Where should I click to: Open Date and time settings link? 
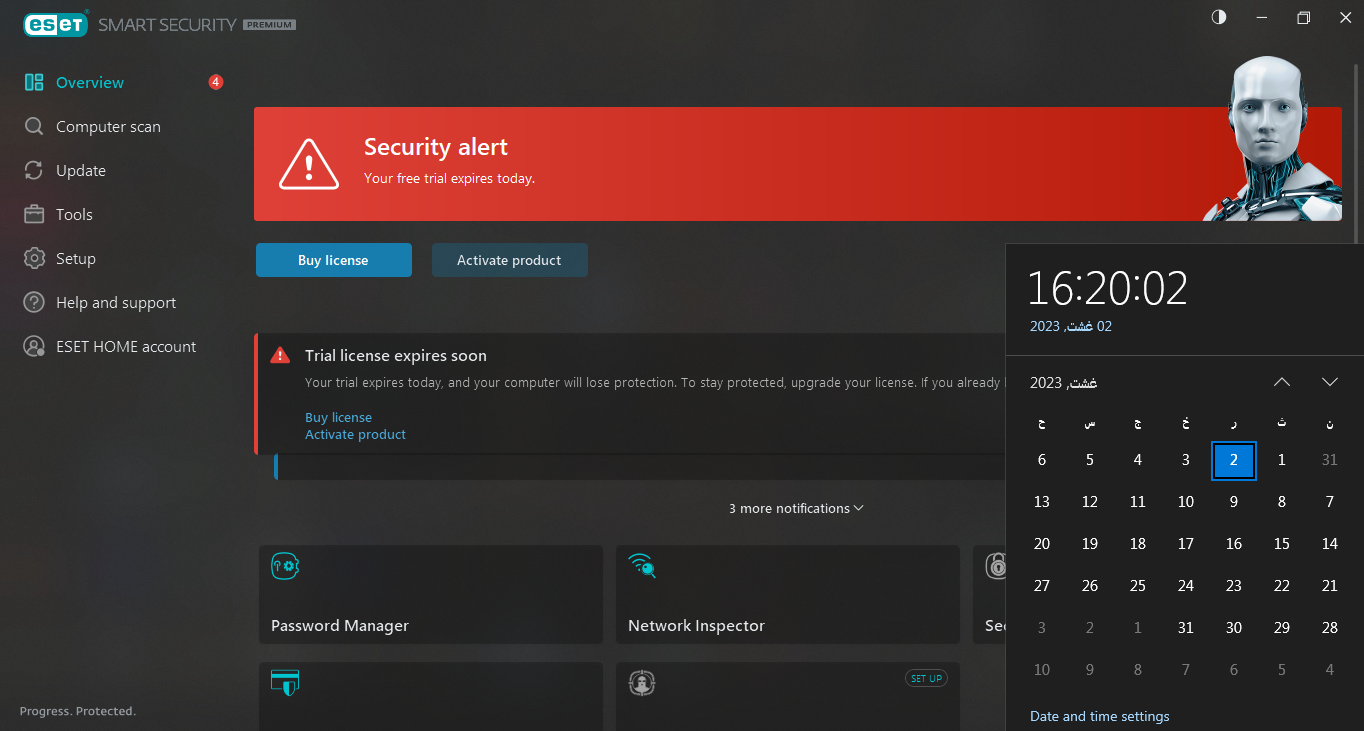1100,716
